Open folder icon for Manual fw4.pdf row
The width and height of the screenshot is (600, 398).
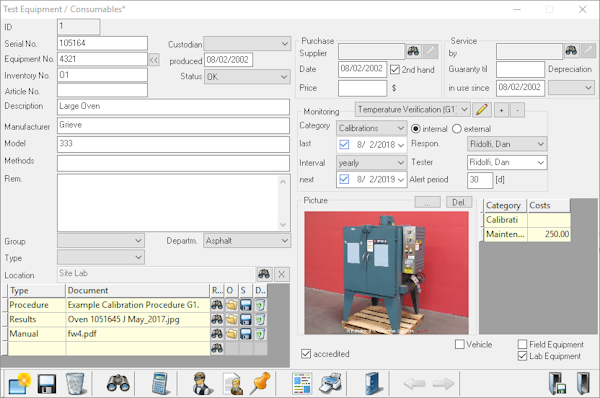click(231, 334)
